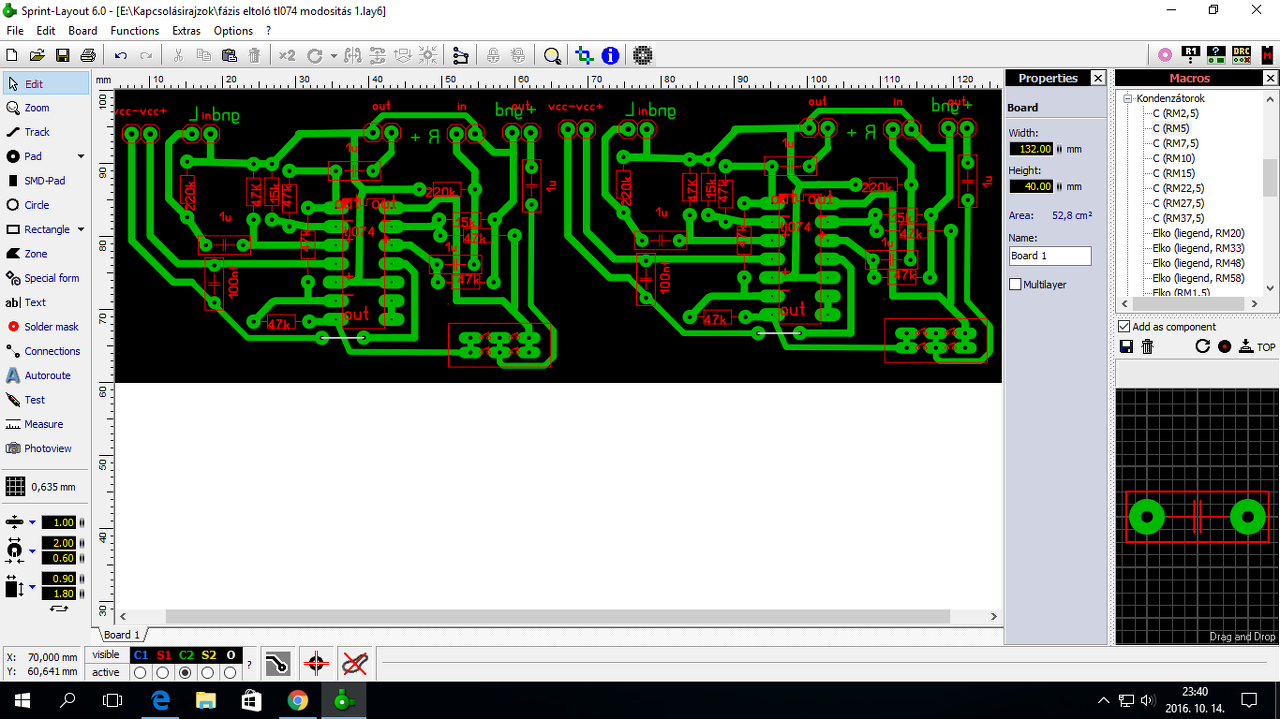The image size is (1280, 719).
Task: Set O as the active layer
Action: click(x=230, y=673)
